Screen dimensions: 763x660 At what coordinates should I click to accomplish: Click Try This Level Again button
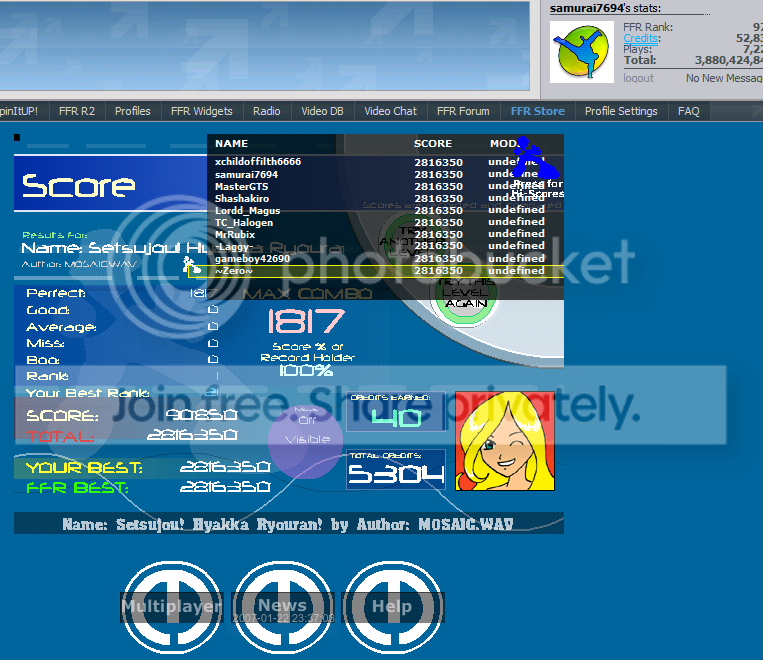click(466, 297)
